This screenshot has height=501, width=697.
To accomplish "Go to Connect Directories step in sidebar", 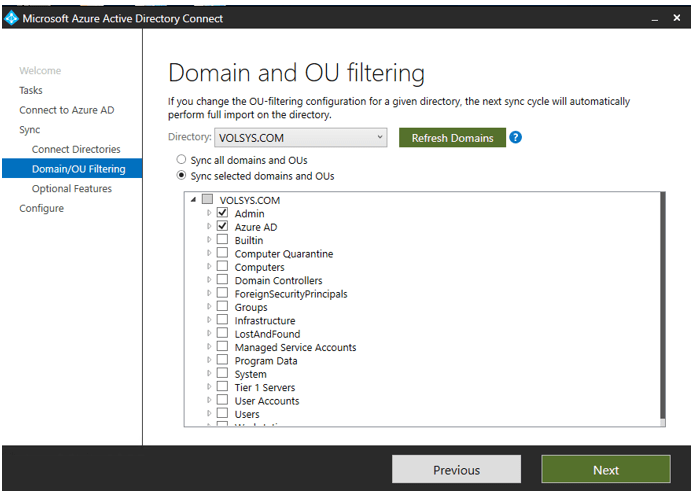I will tap(76, 149).
